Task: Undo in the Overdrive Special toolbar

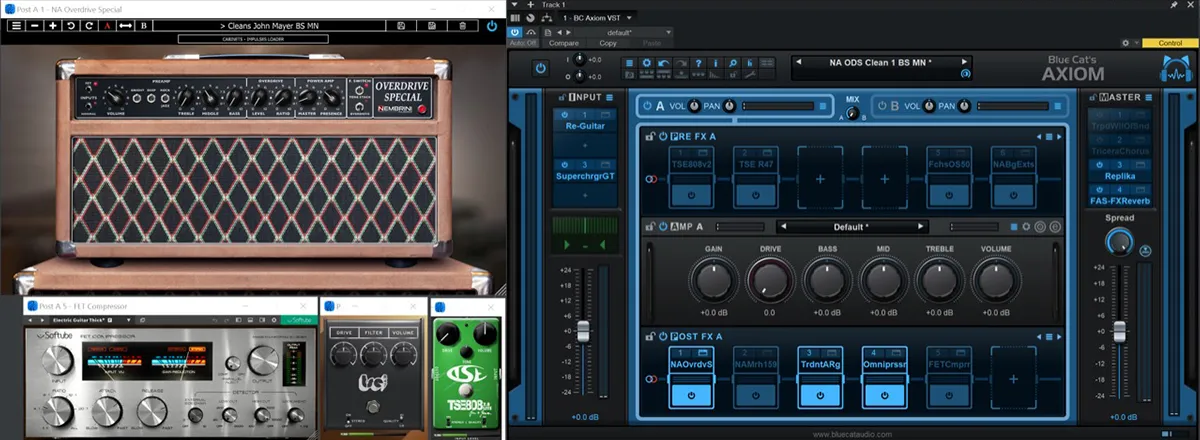Action: [71, 25]
